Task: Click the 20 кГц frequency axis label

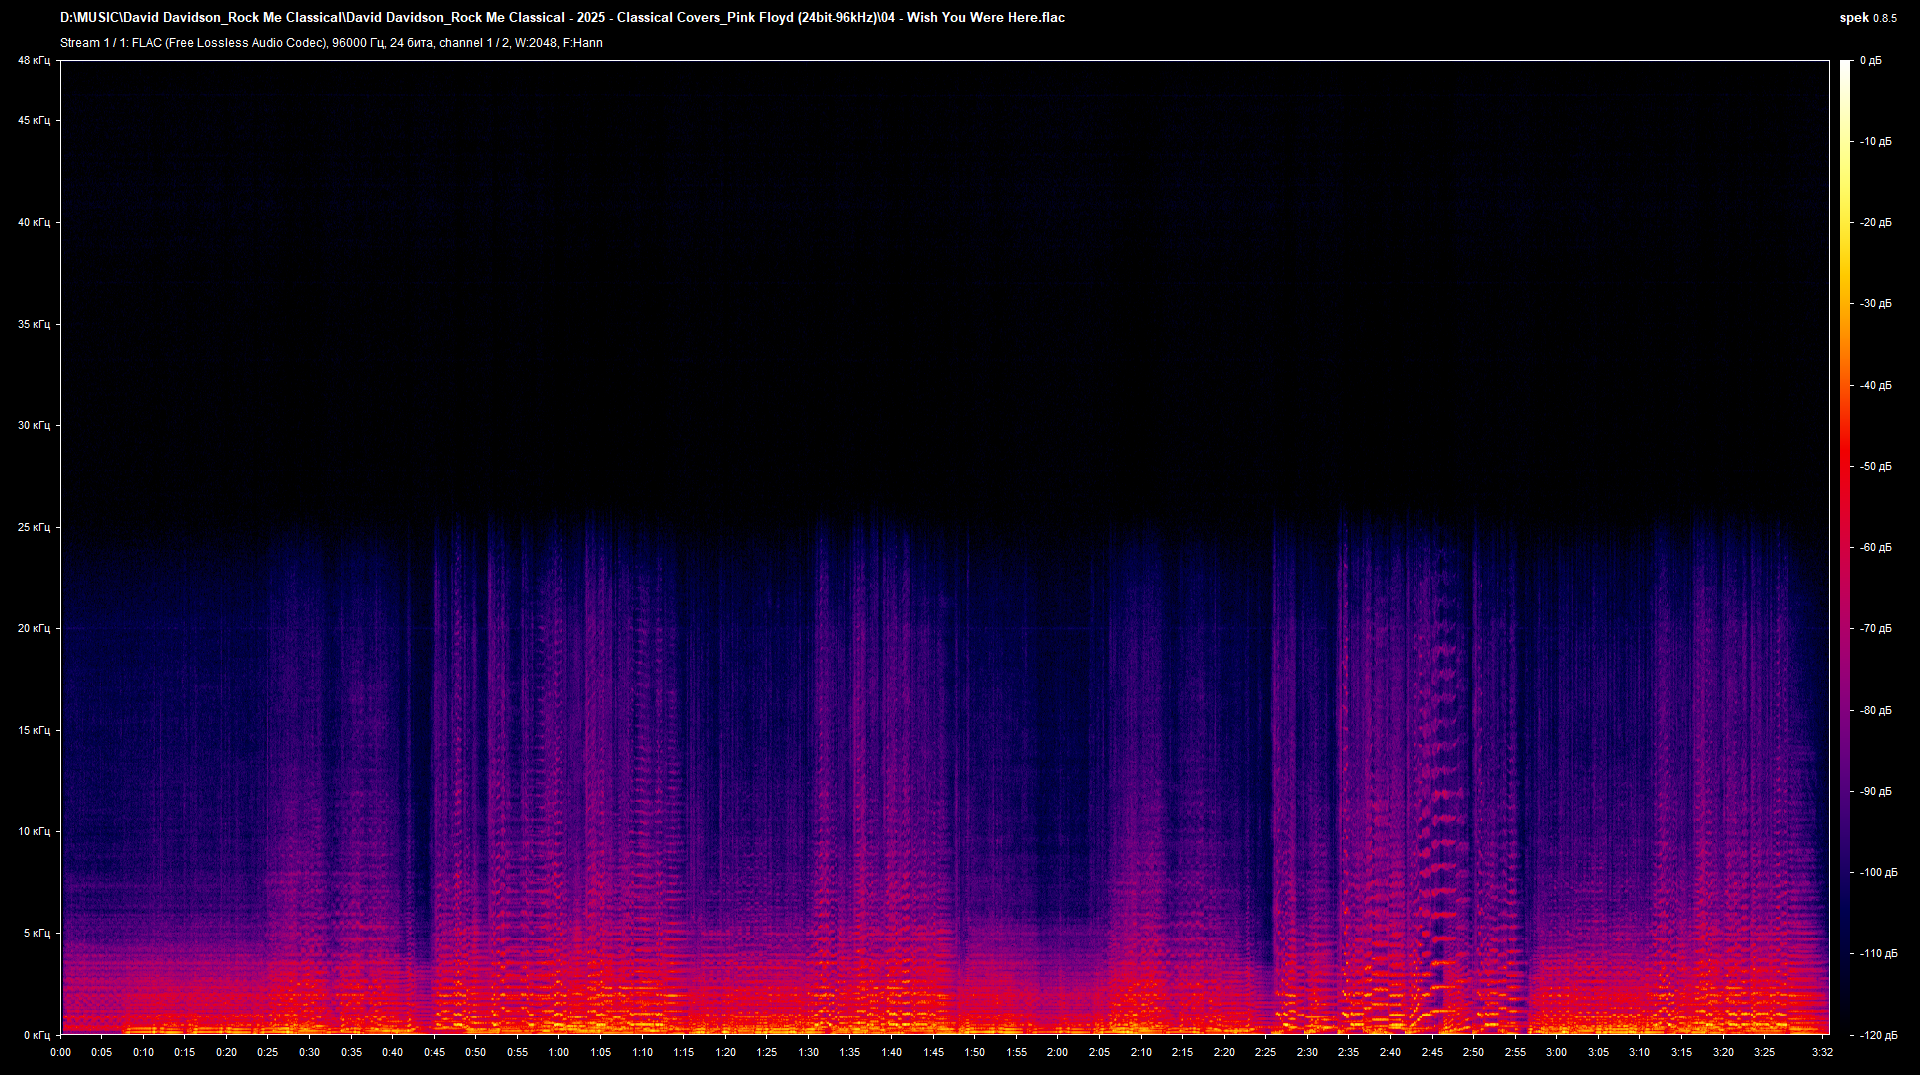Action: coord(34,628)
